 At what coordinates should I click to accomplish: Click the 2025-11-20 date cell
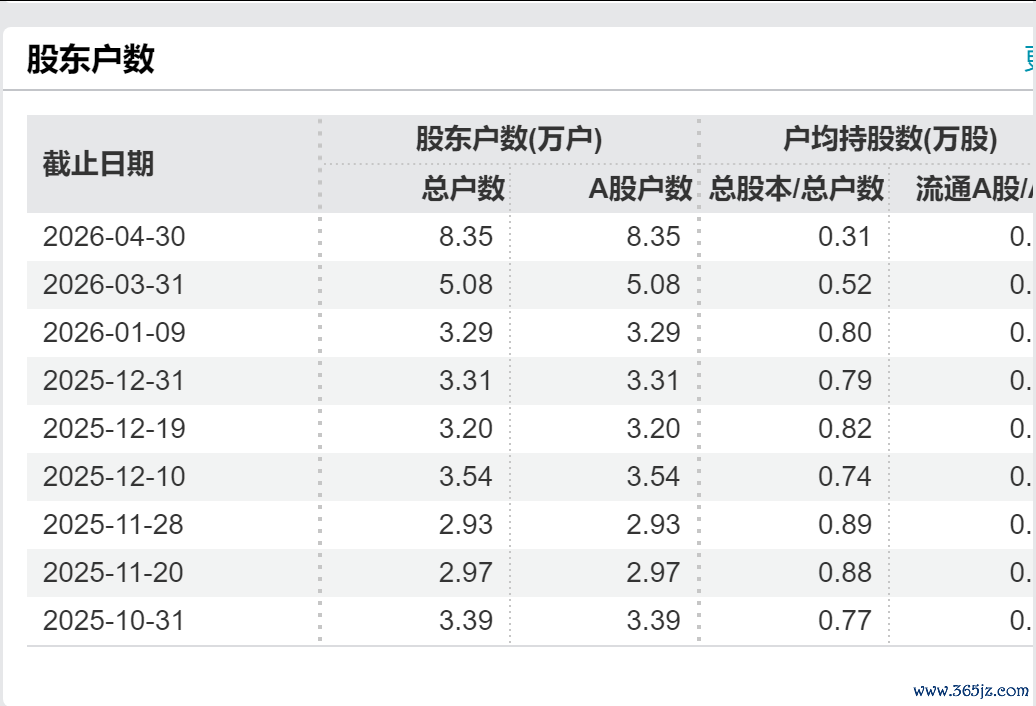click(113, 573)
